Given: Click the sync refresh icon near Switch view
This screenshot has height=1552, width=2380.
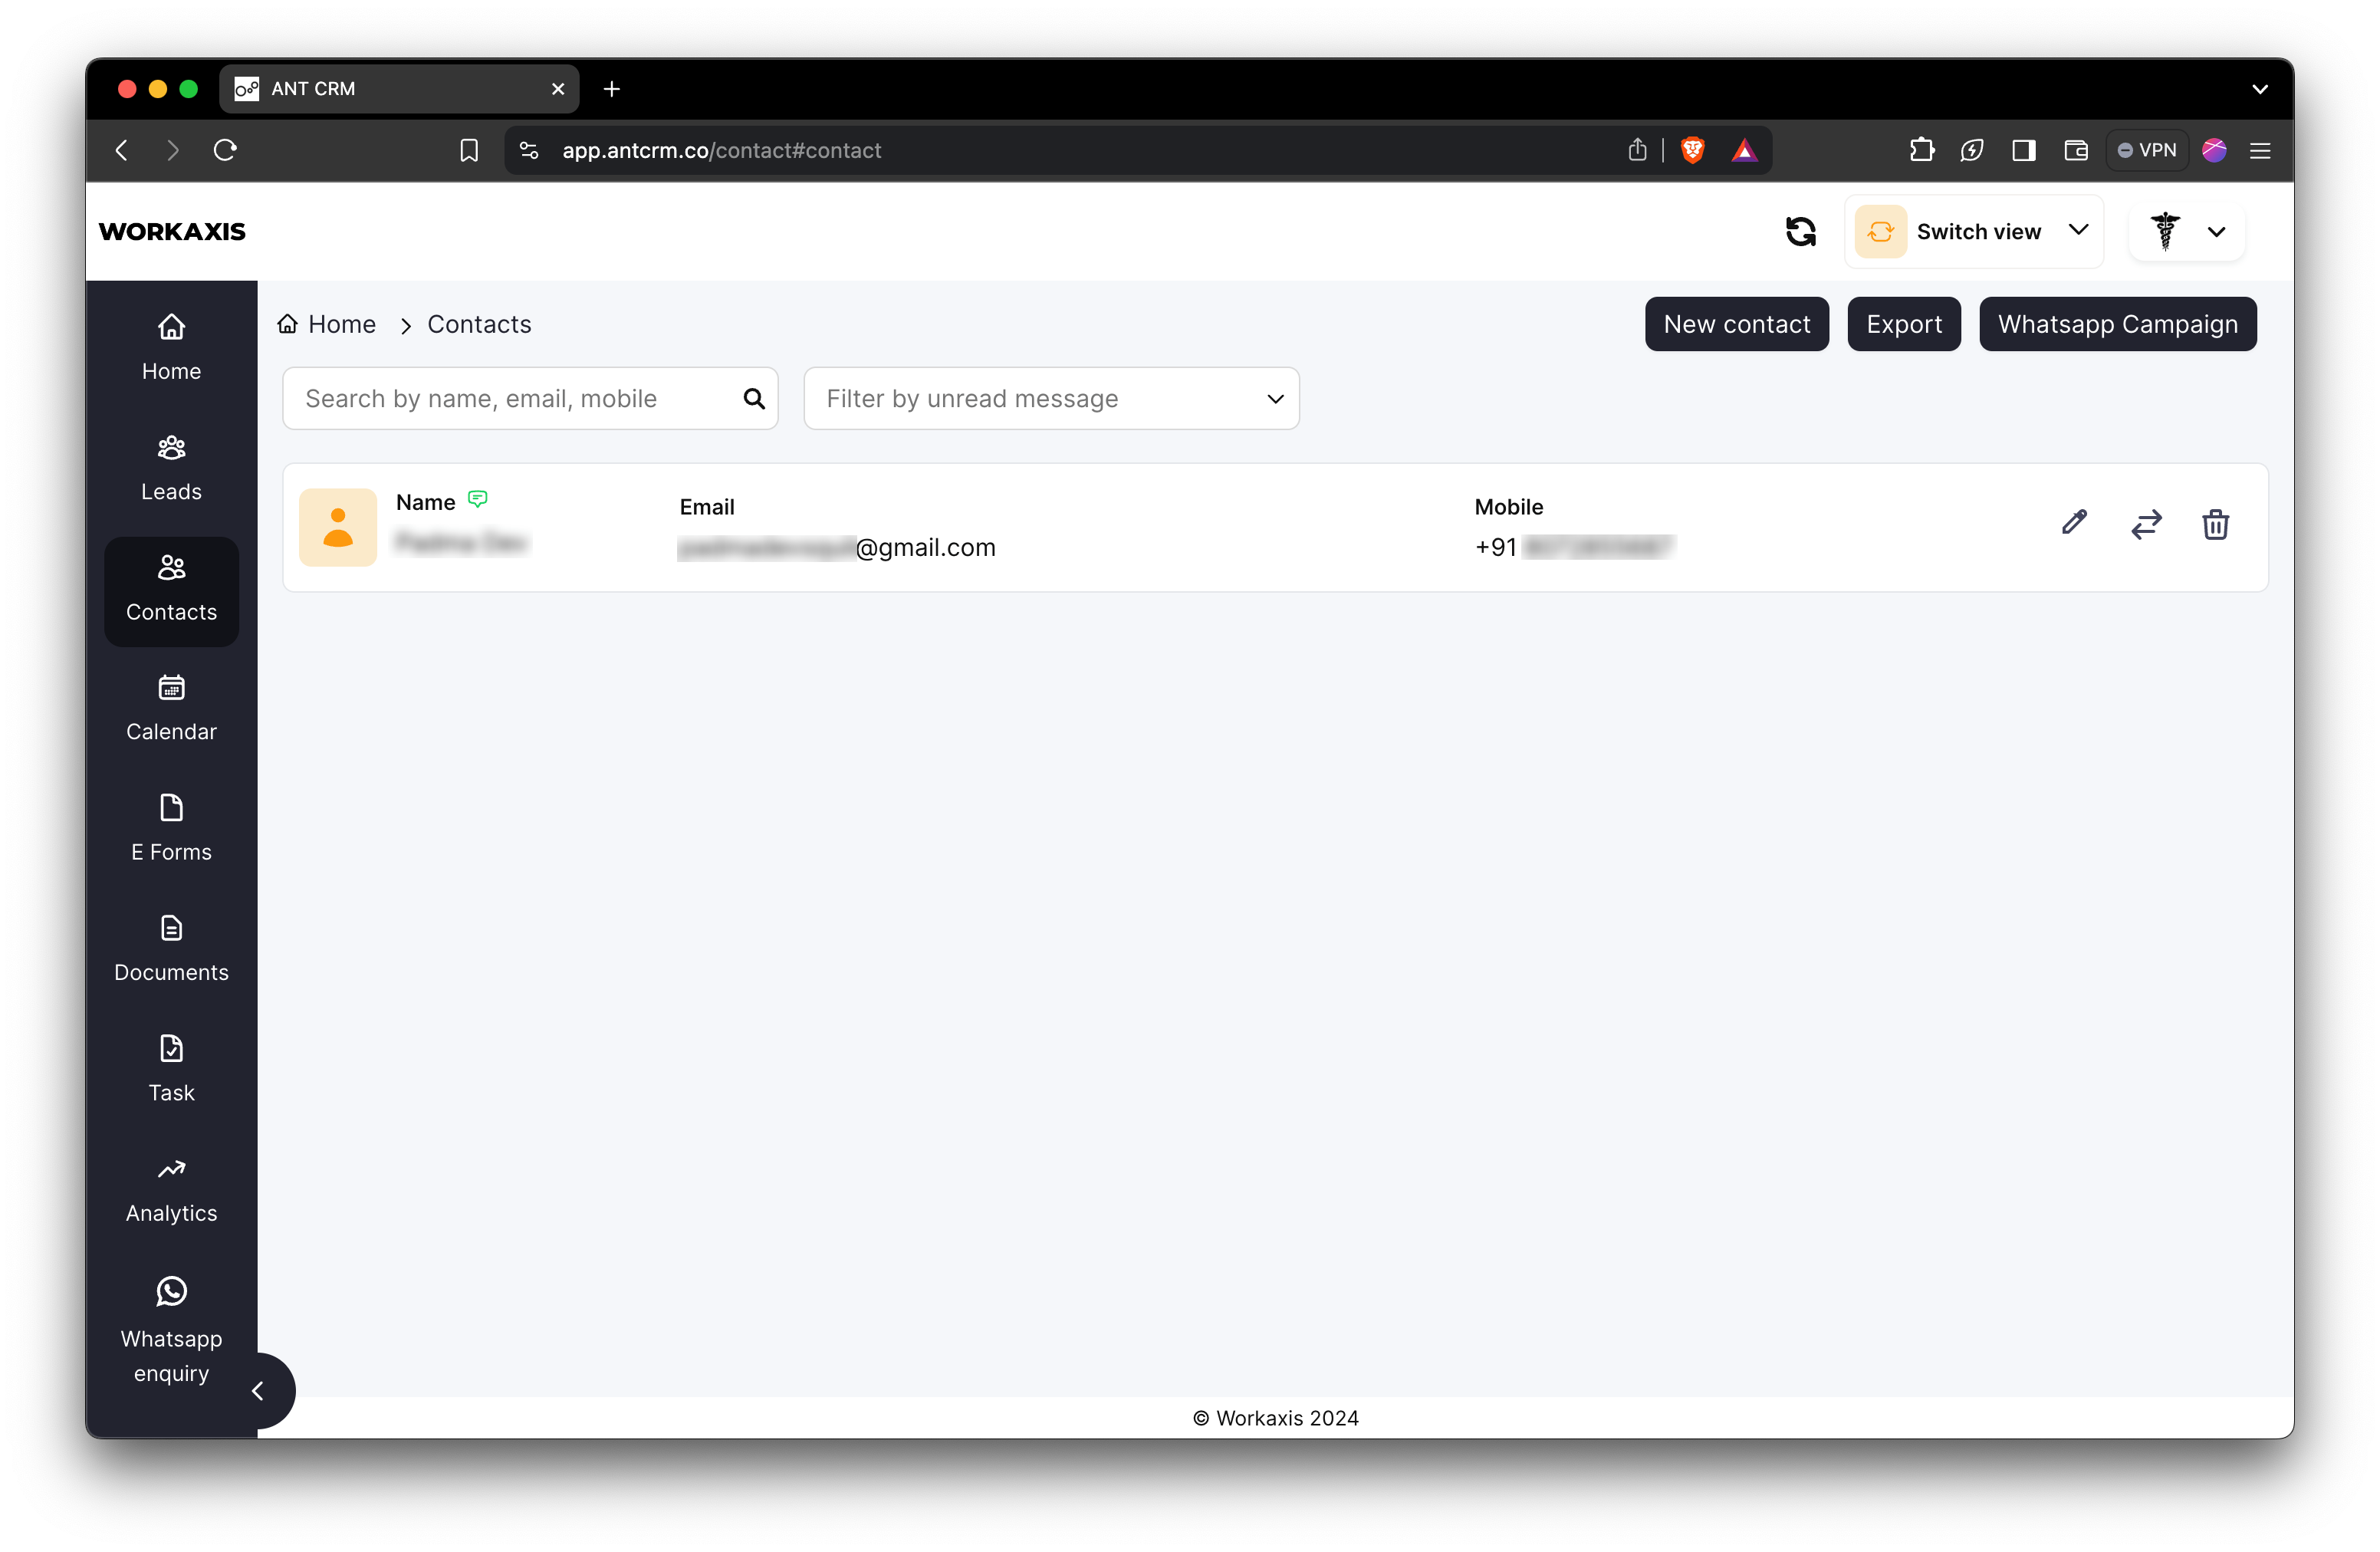Looking at the screenshot, I should 1800,231.
